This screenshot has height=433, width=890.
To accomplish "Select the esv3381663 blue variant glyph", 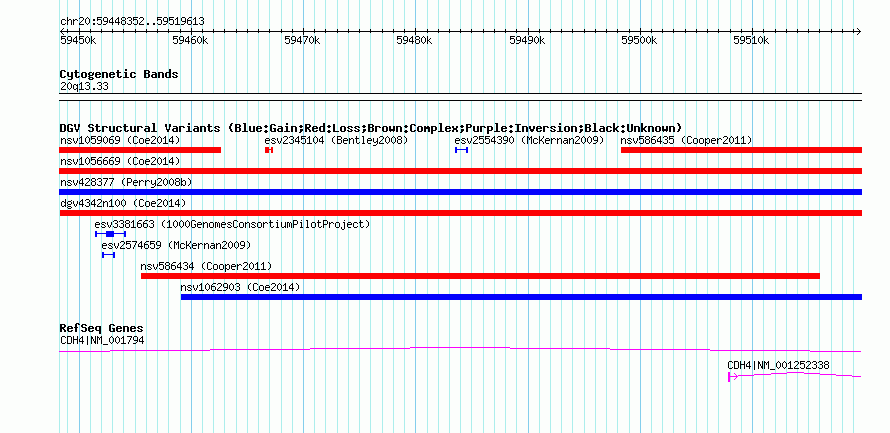I will 111,234.
